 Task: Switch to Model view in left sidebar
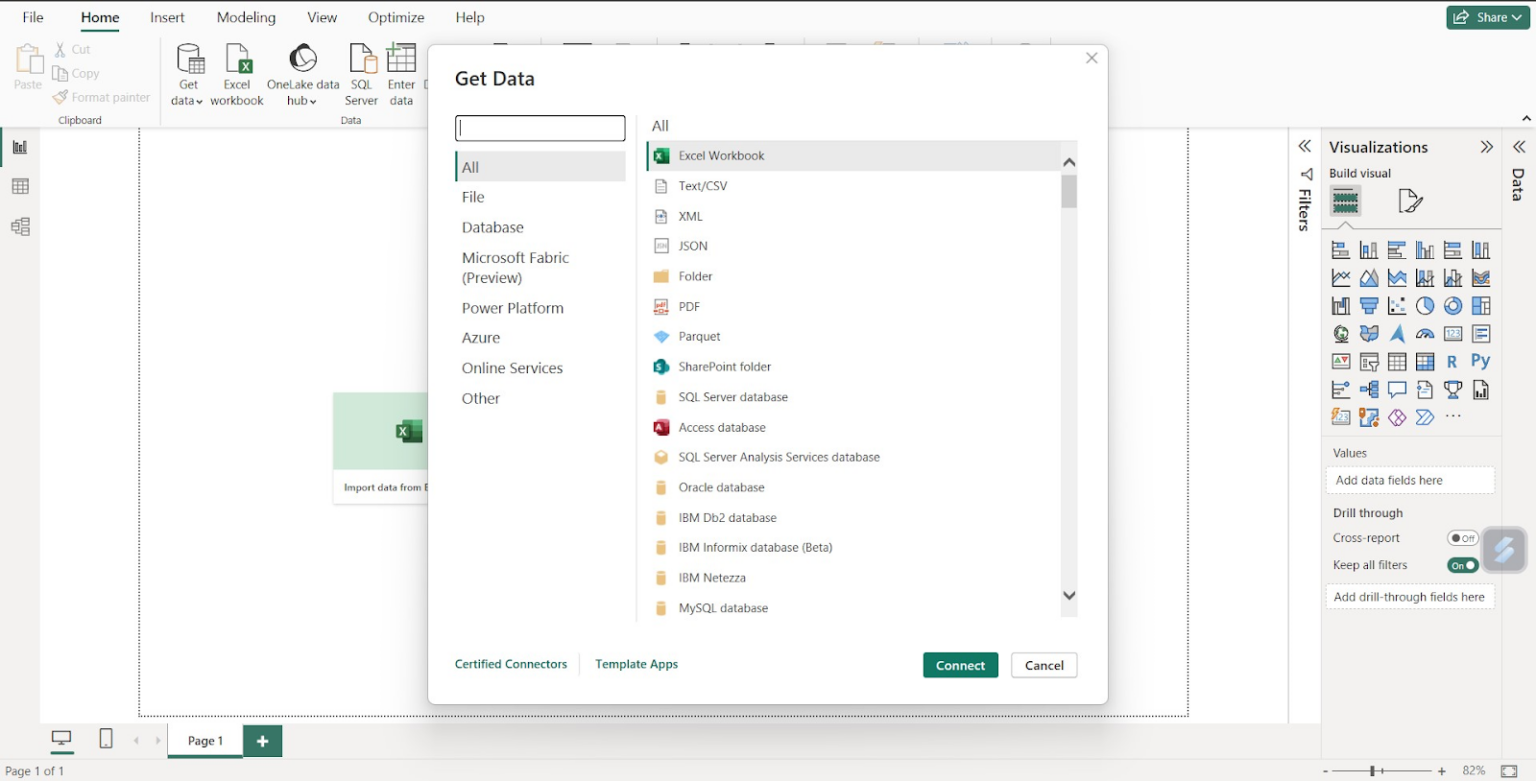(x=19, y=226)
